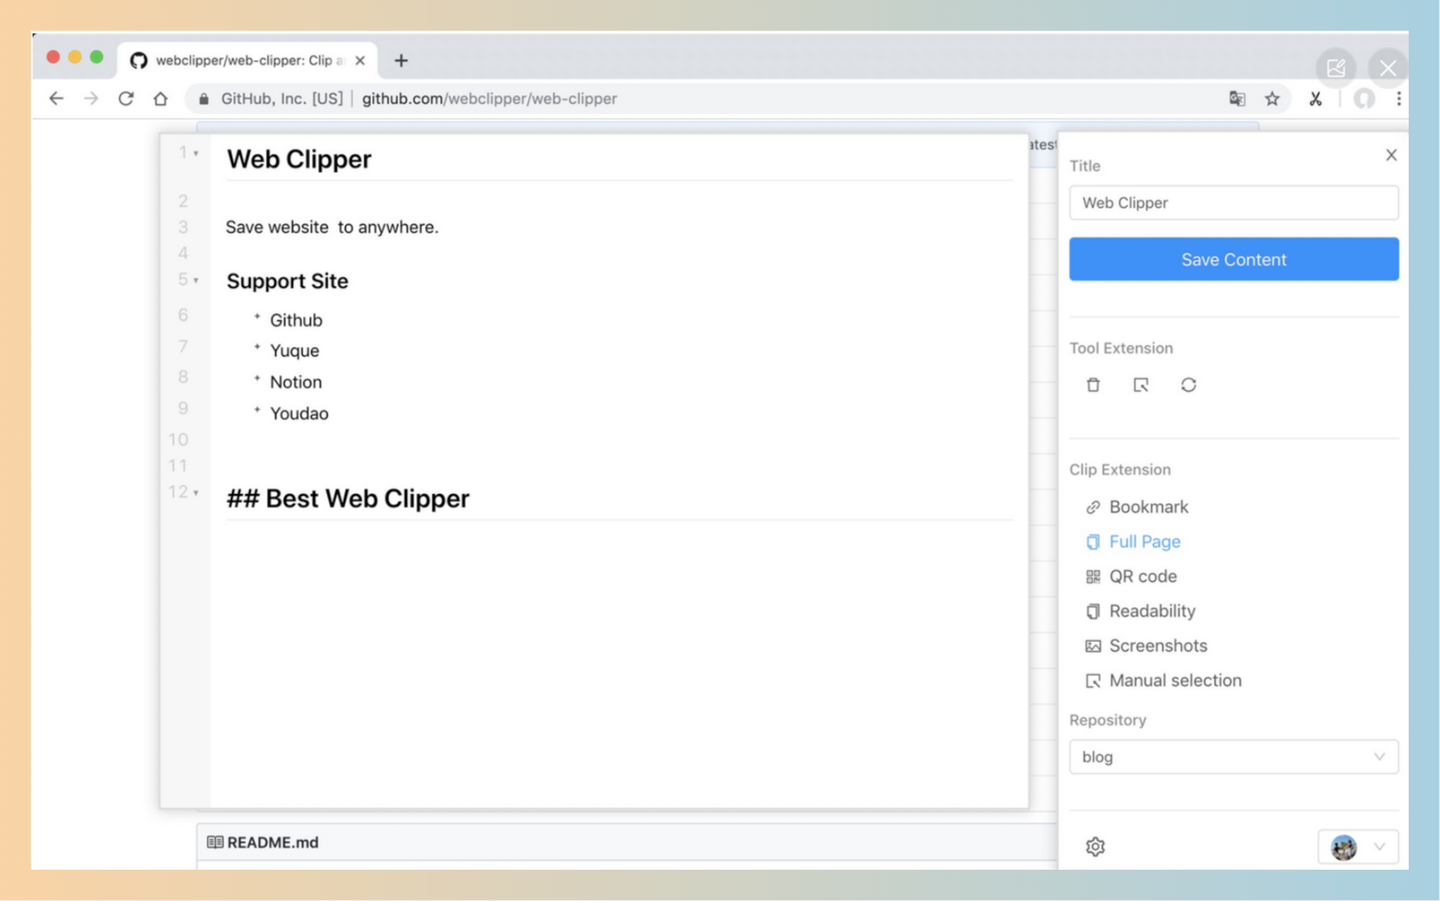Screen dimensions: 1440x901
Task: Reload the current page
Action: coord(126,98)
